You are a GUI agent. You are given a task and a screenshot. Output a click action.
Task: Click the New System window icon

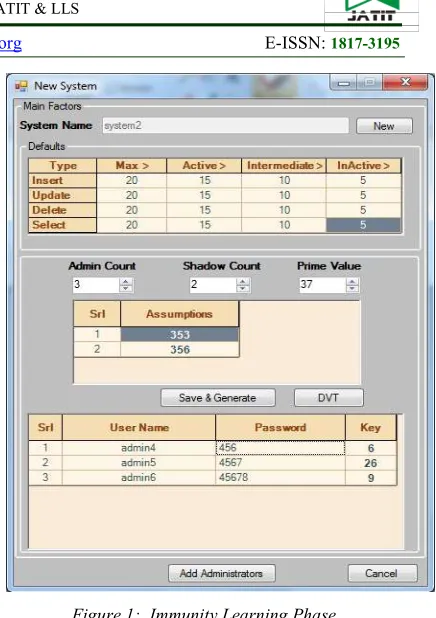(21, 86)
